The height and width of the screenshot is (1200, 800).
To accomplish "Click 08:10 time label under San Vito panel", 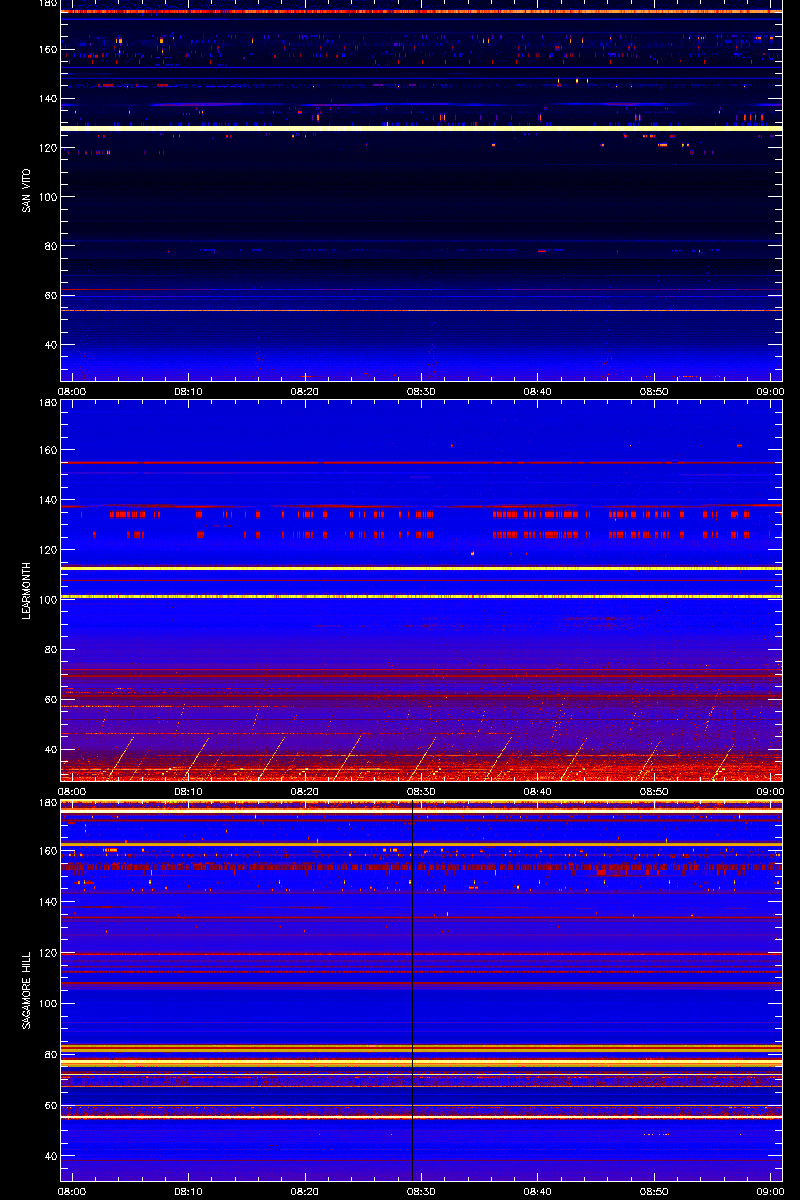I will 188,391.
